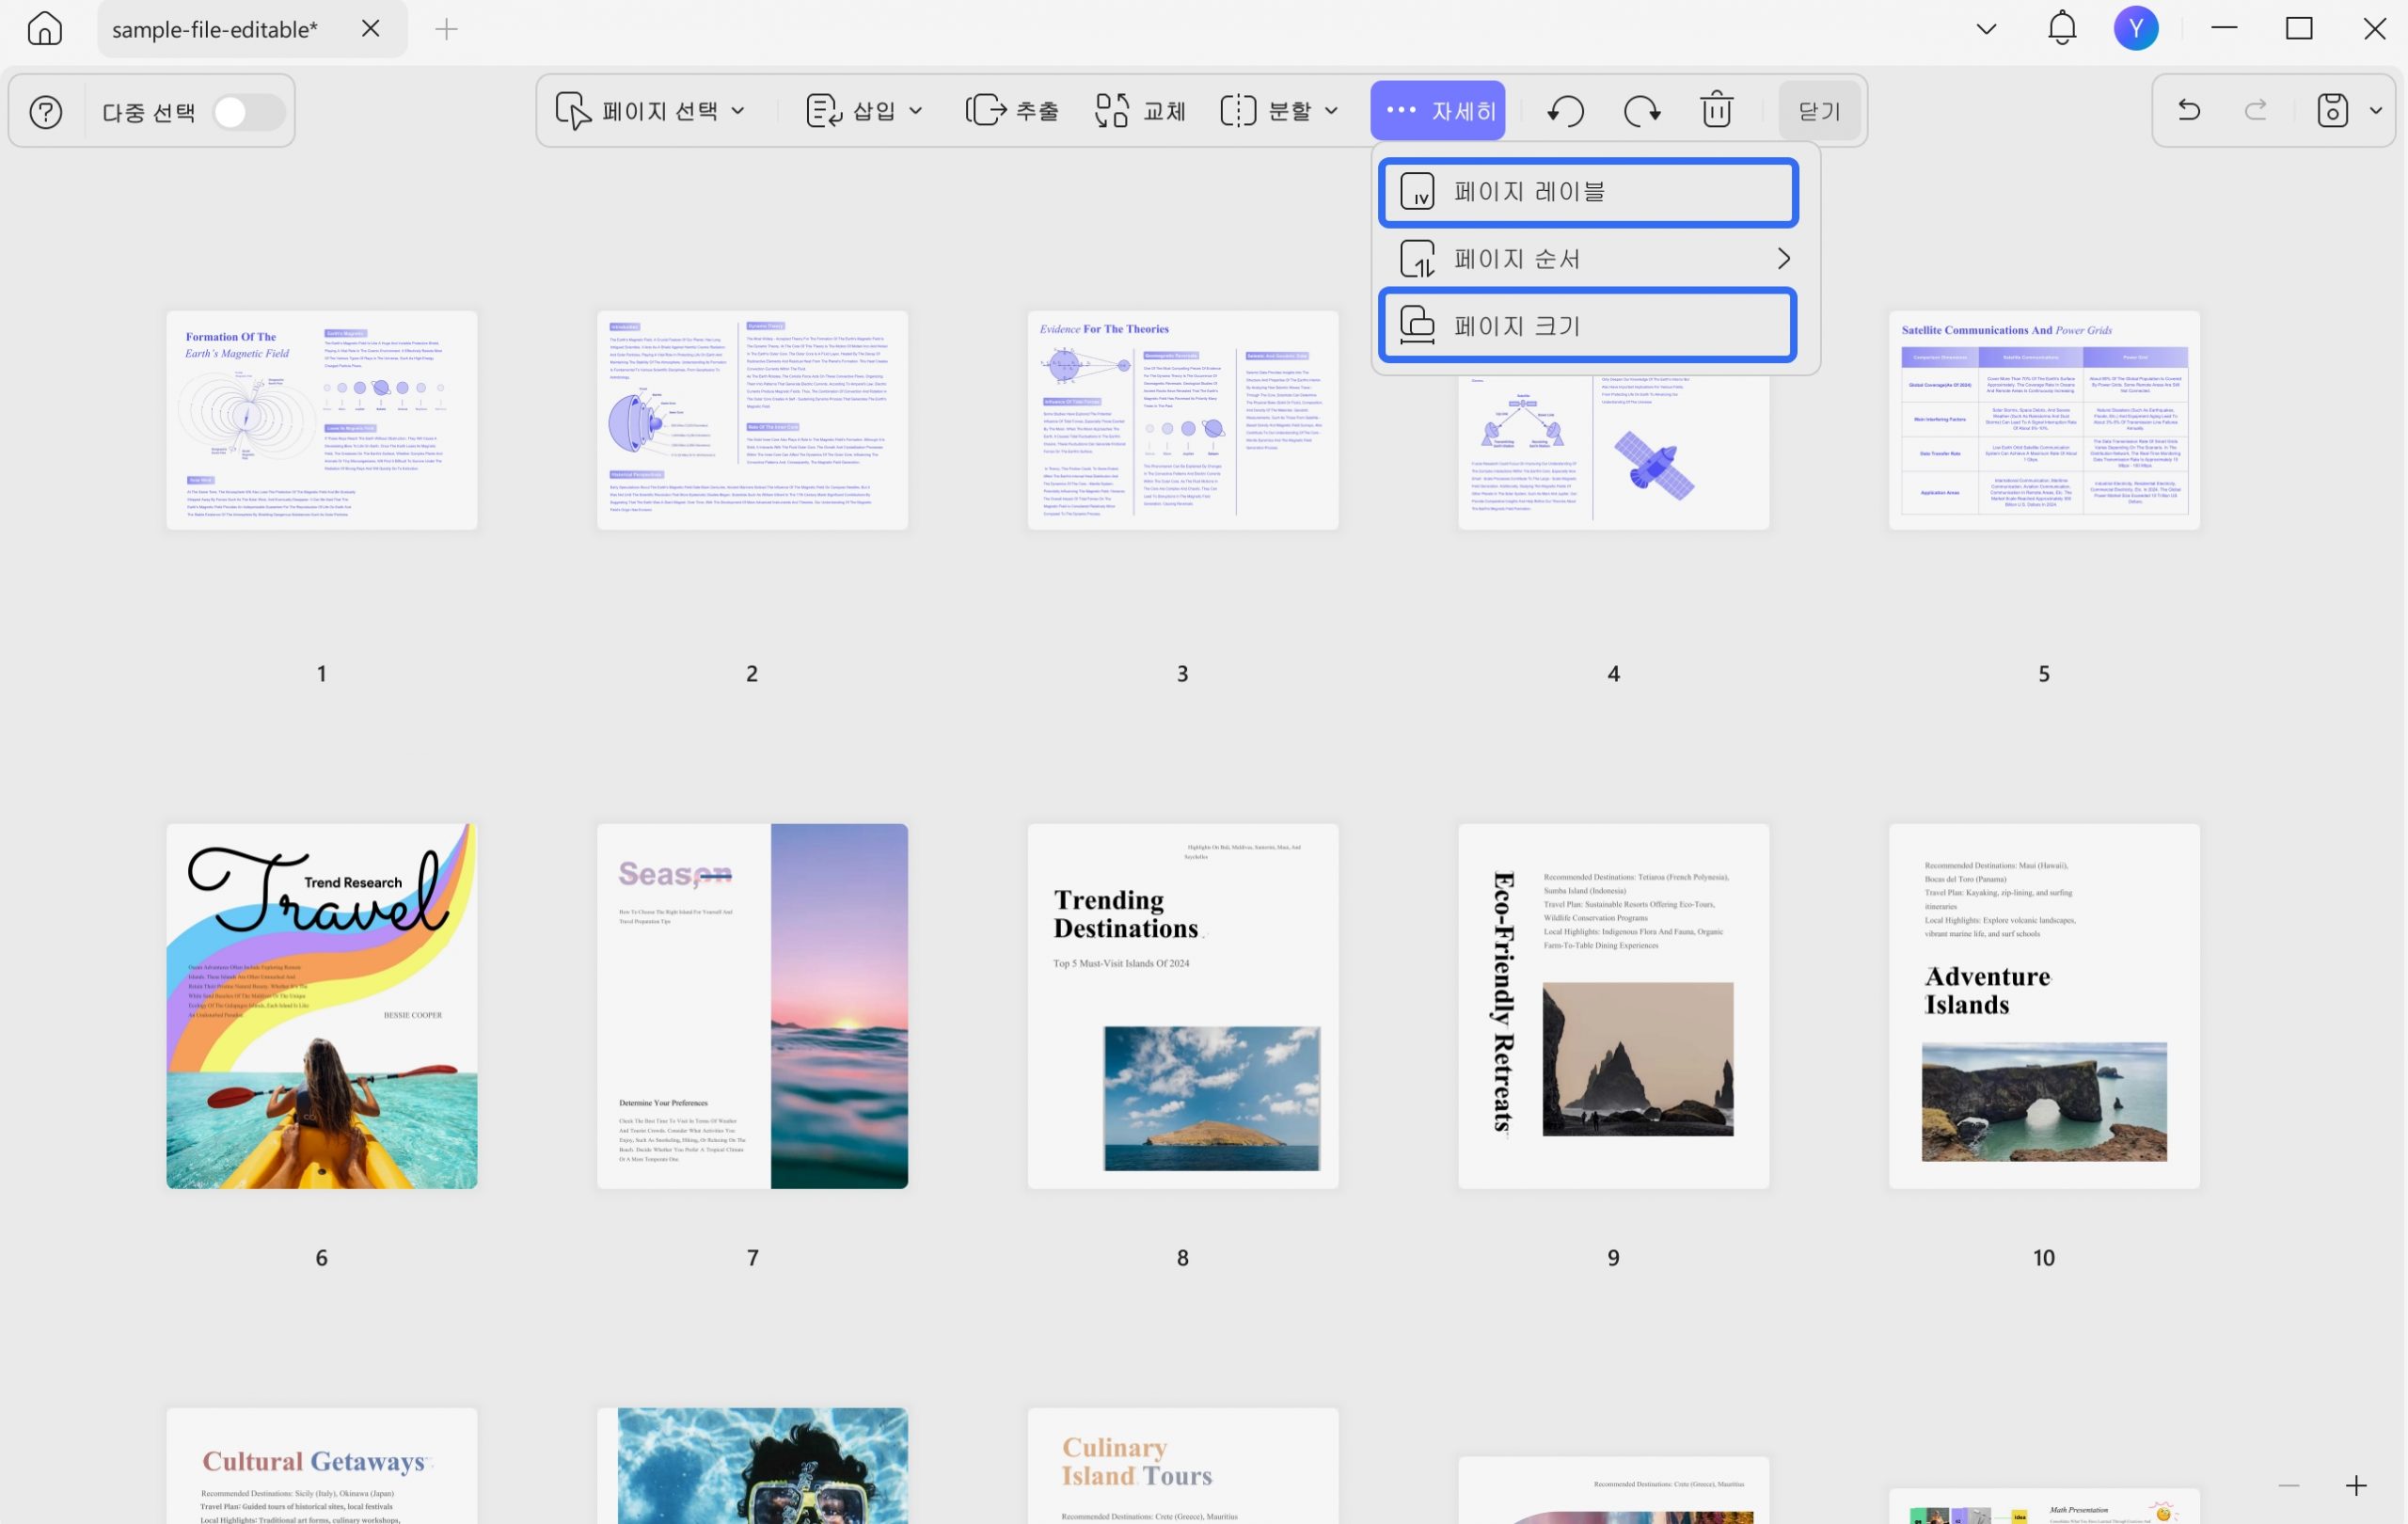Click the 닫기 close button
2408x1524 pixels.
[1819, 110]
